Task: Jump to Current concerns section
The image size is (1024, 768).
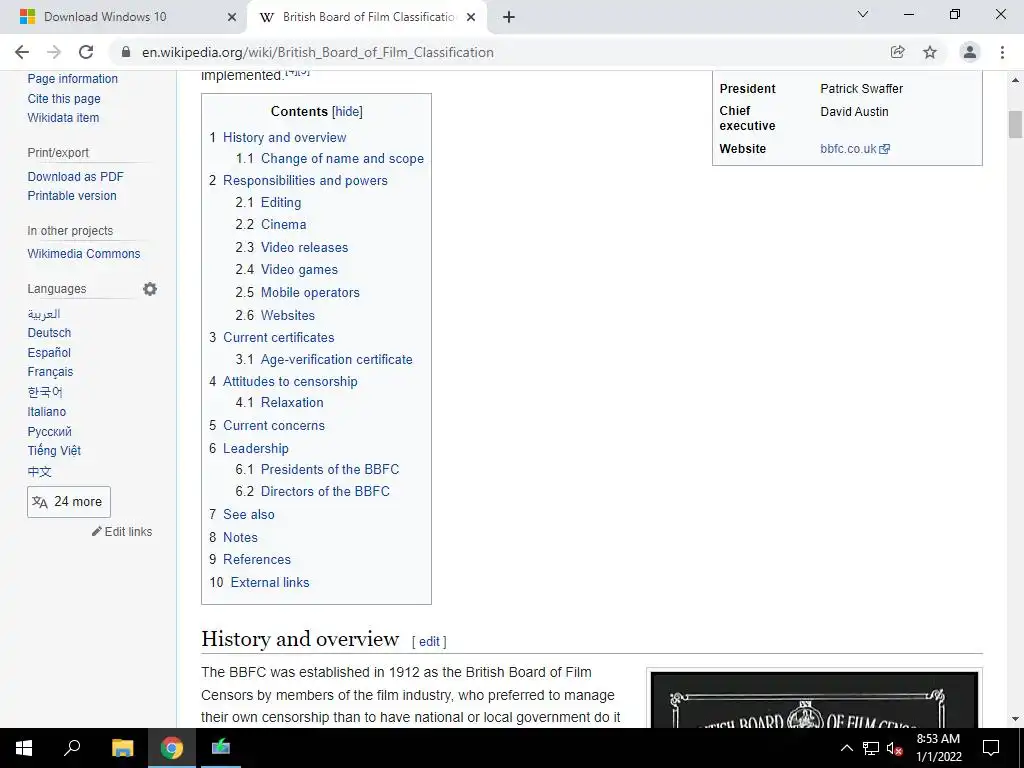Action: click(x=274, y=426)
